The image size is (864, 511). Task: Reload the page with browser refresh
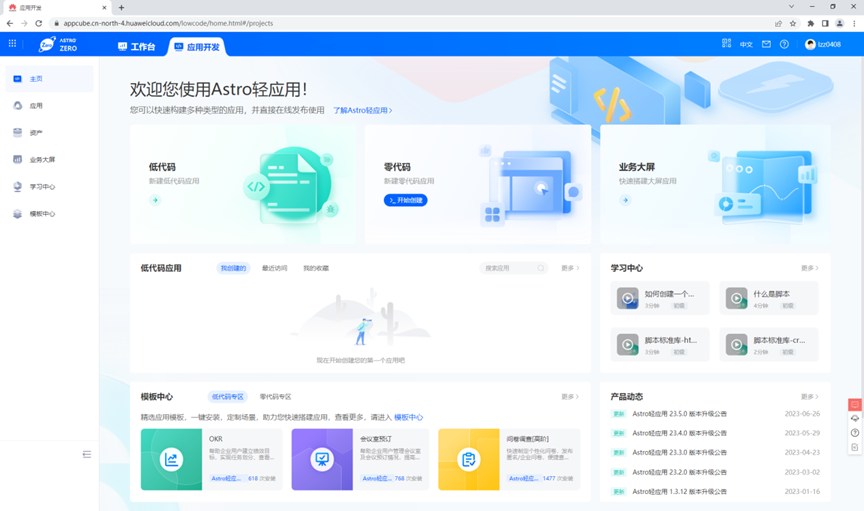point(39,23)
